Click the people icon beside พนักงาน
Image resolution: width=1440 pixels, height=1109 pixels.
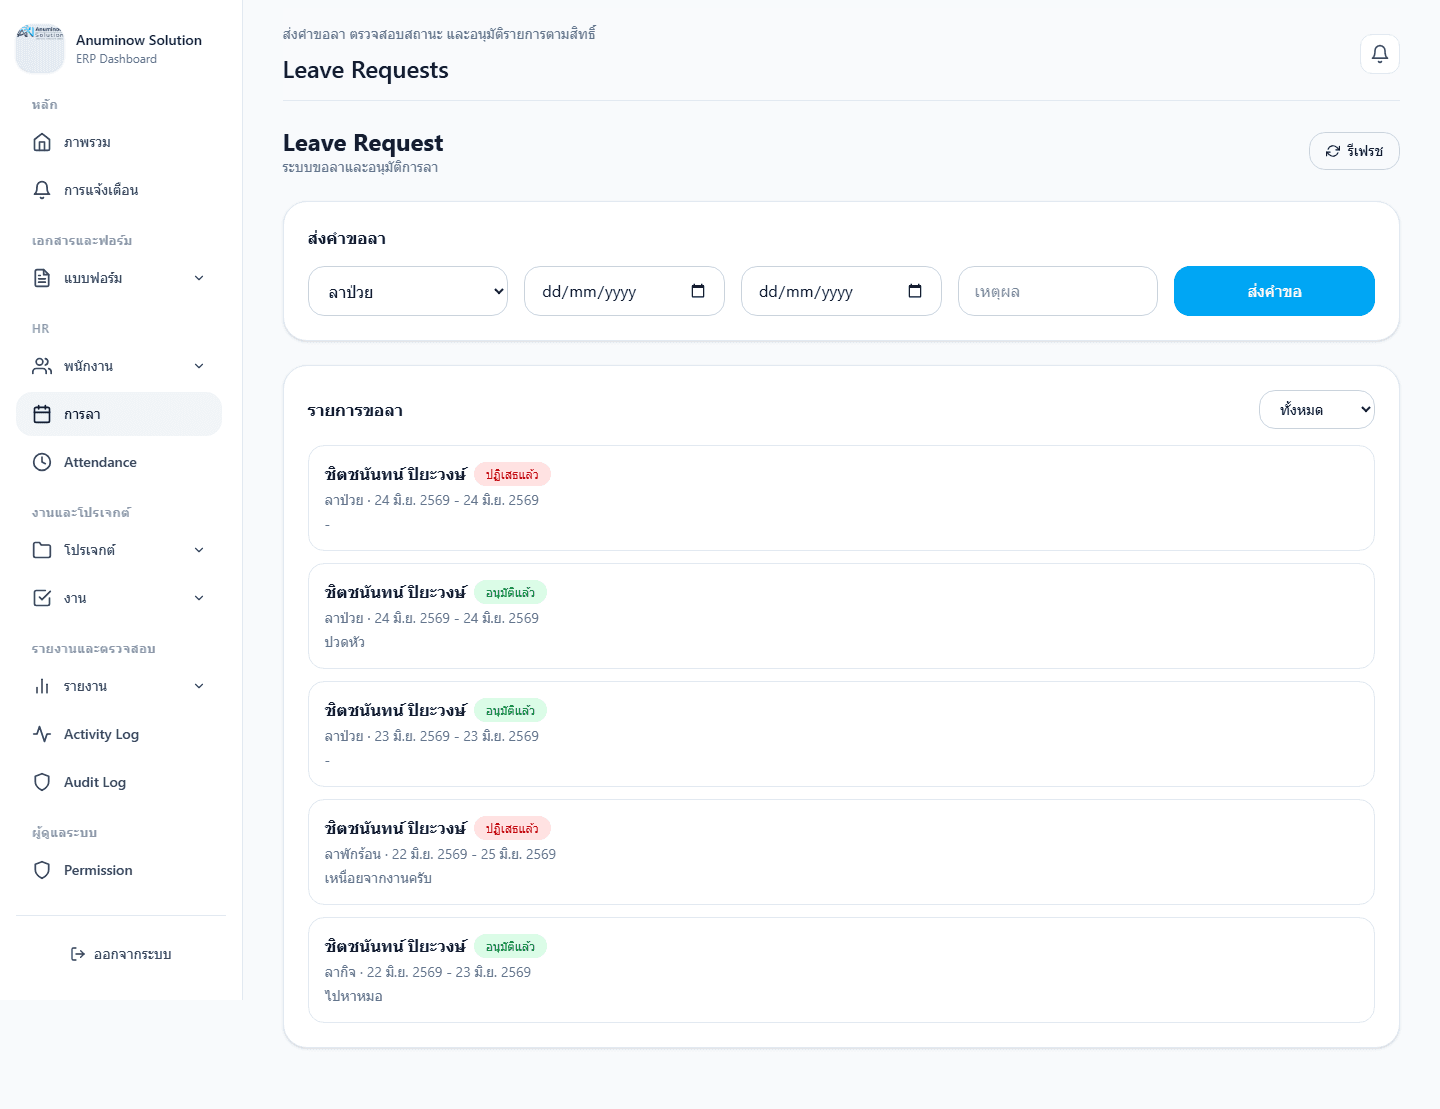[42, 366]
